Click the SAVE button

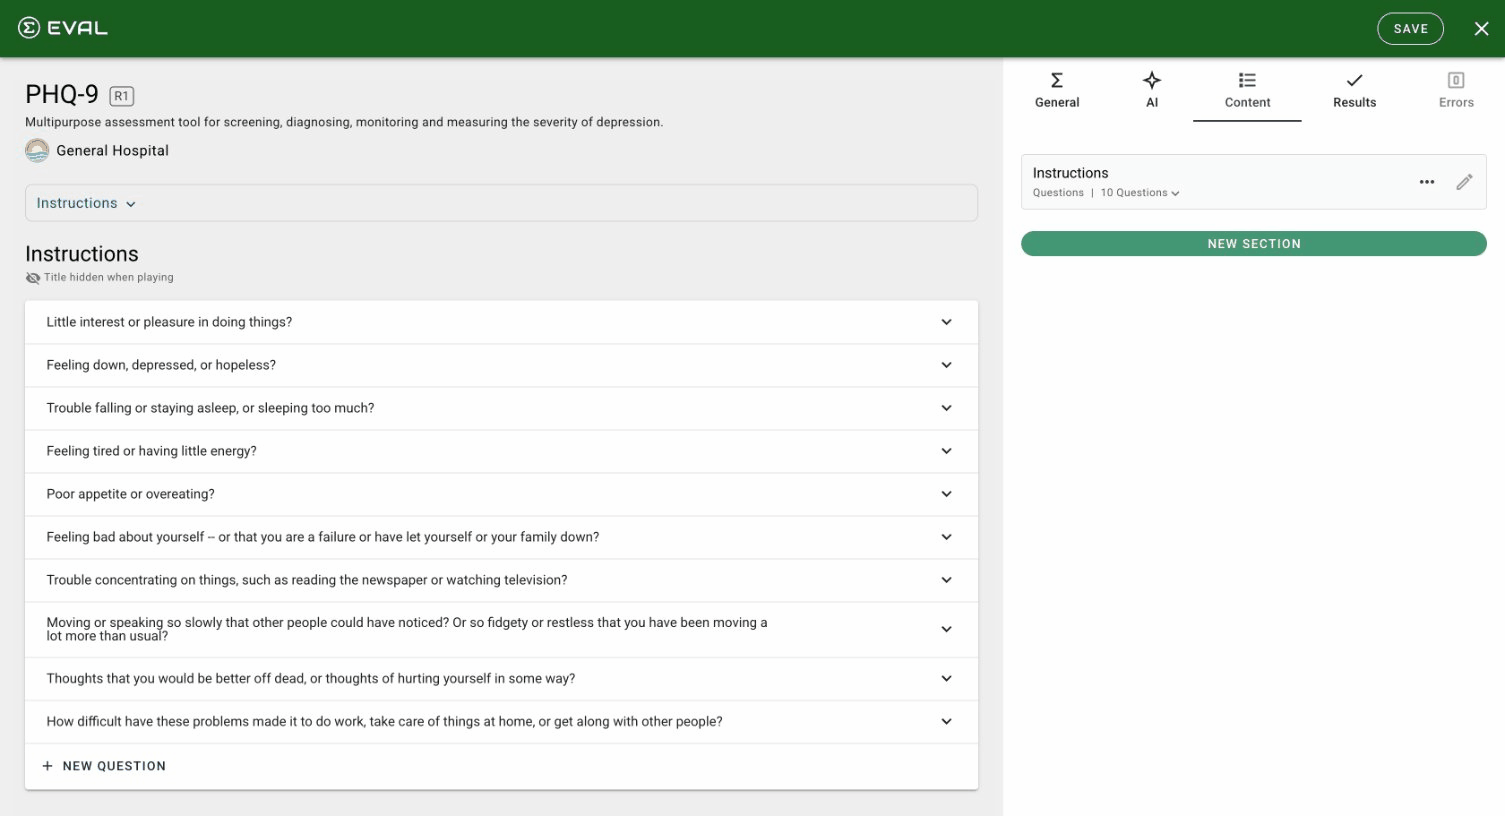[x=1410, y=28]
